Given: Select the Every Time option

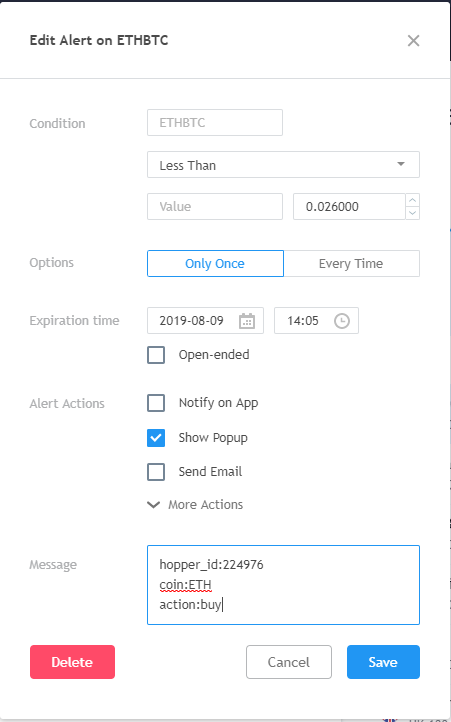Looking at the screenshot, I should coord(351,263).
